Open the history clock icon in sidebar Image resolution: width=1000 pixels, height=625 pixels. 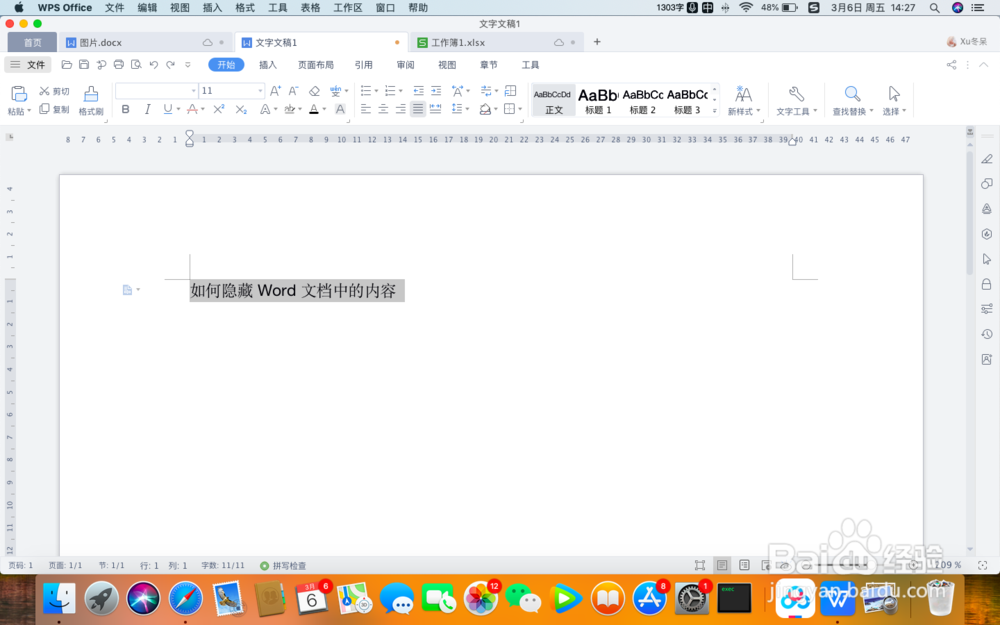coord(987,334)
